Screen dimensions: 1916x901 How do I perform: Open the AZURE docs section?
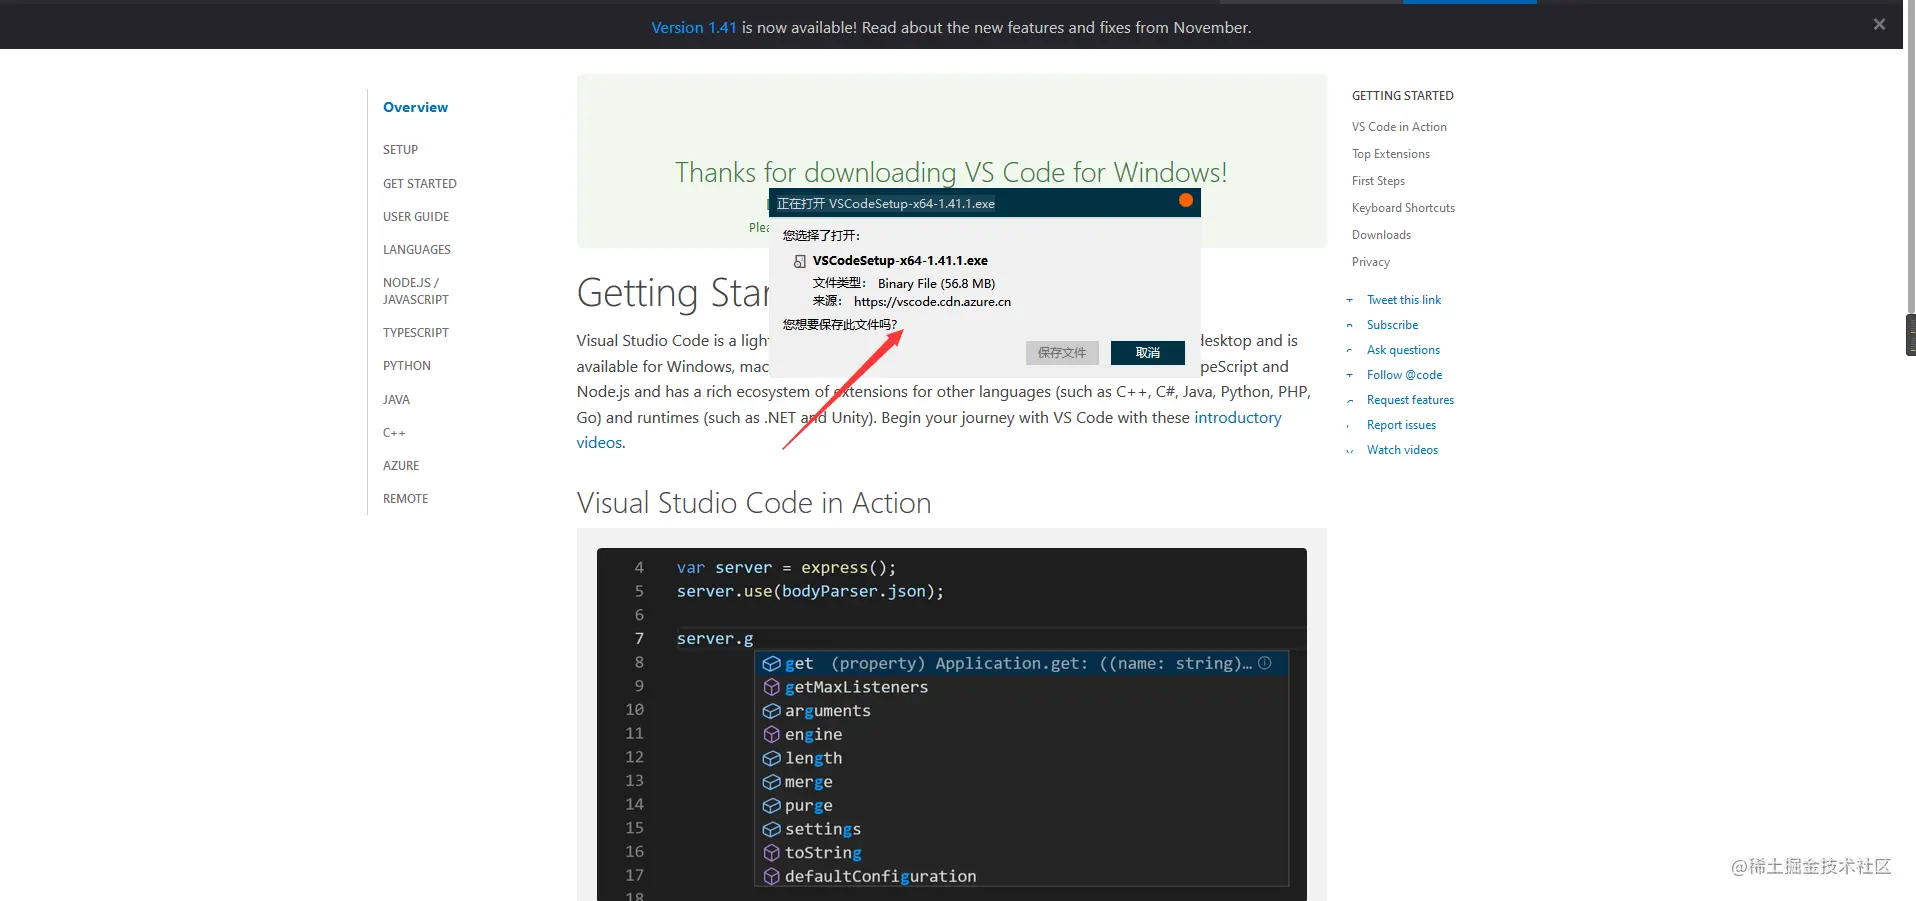(x=401, y=466)
